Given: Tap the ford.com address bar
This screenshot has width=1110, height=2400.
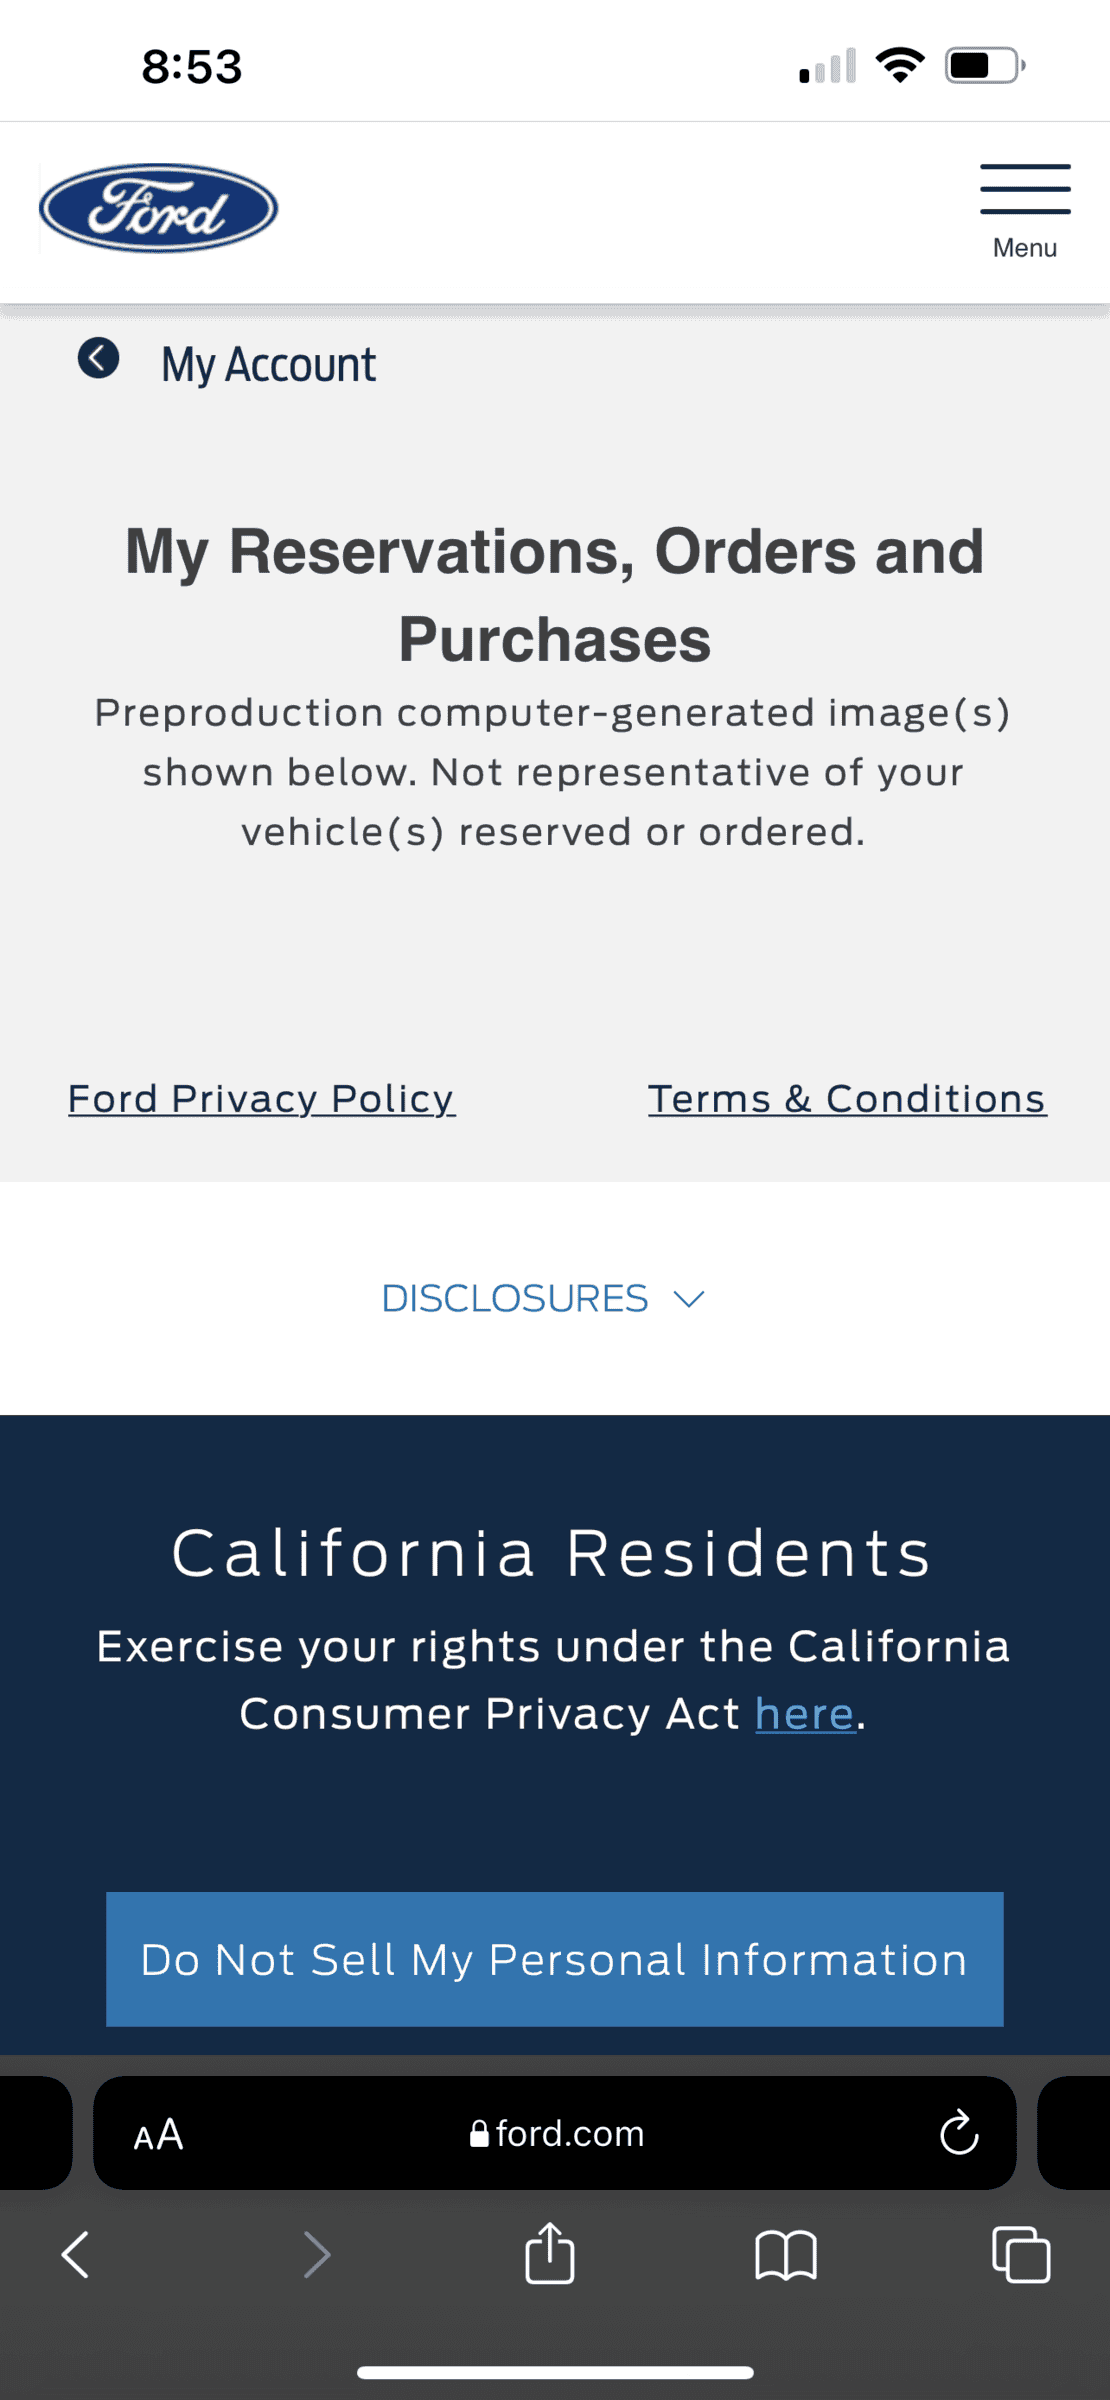Looking at the screenshot, I should click(x=570, y=2134).
